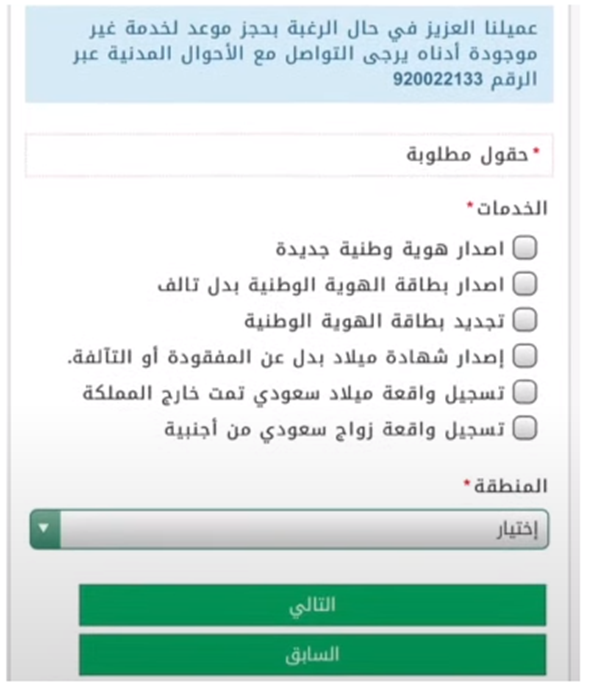The image size is (591, 686).
Task: Click the التالي (Next) button
Action: coord(312,605)
